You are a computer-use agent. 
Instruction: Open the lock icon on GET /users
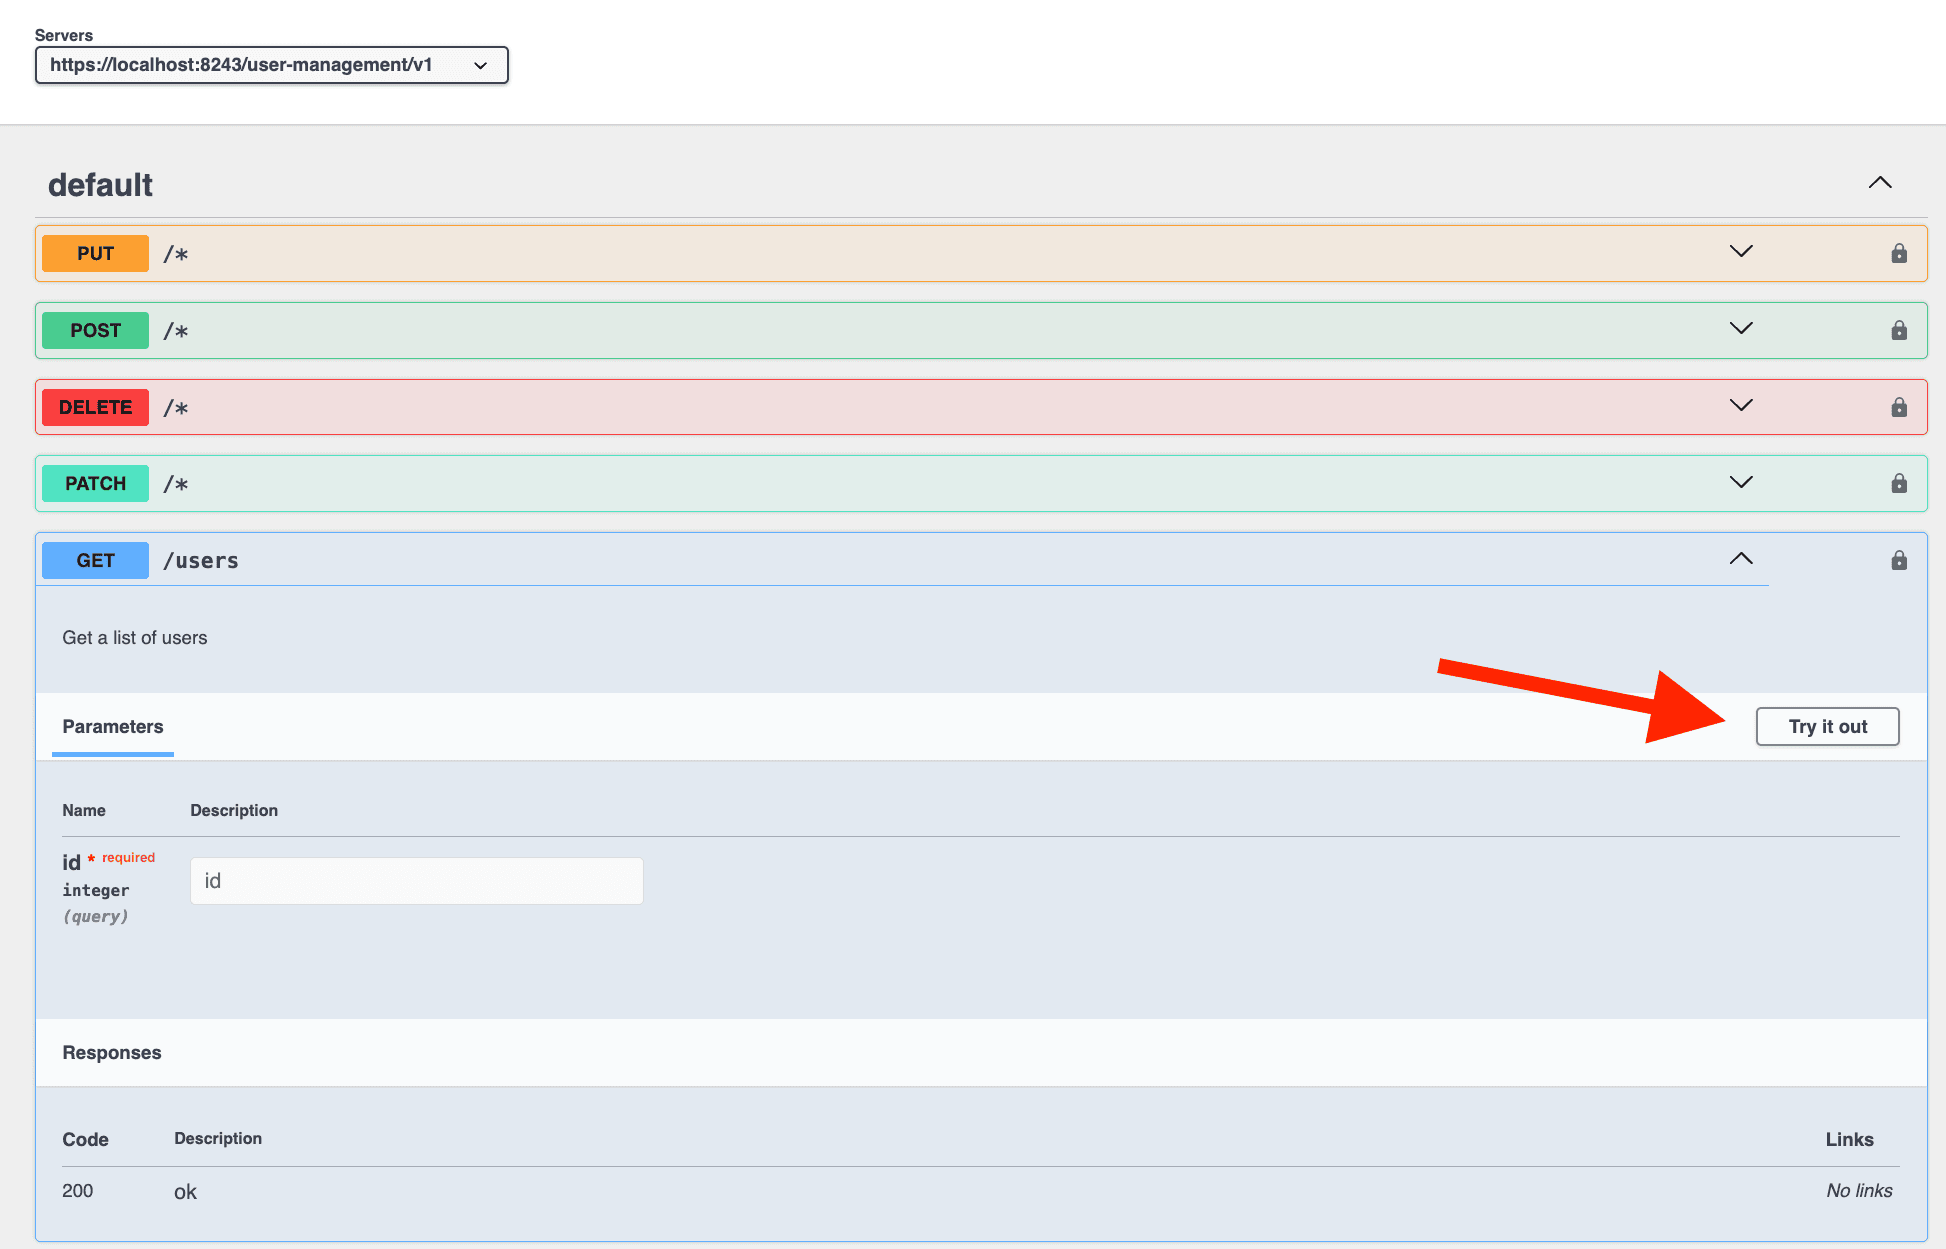(1898, 560)
